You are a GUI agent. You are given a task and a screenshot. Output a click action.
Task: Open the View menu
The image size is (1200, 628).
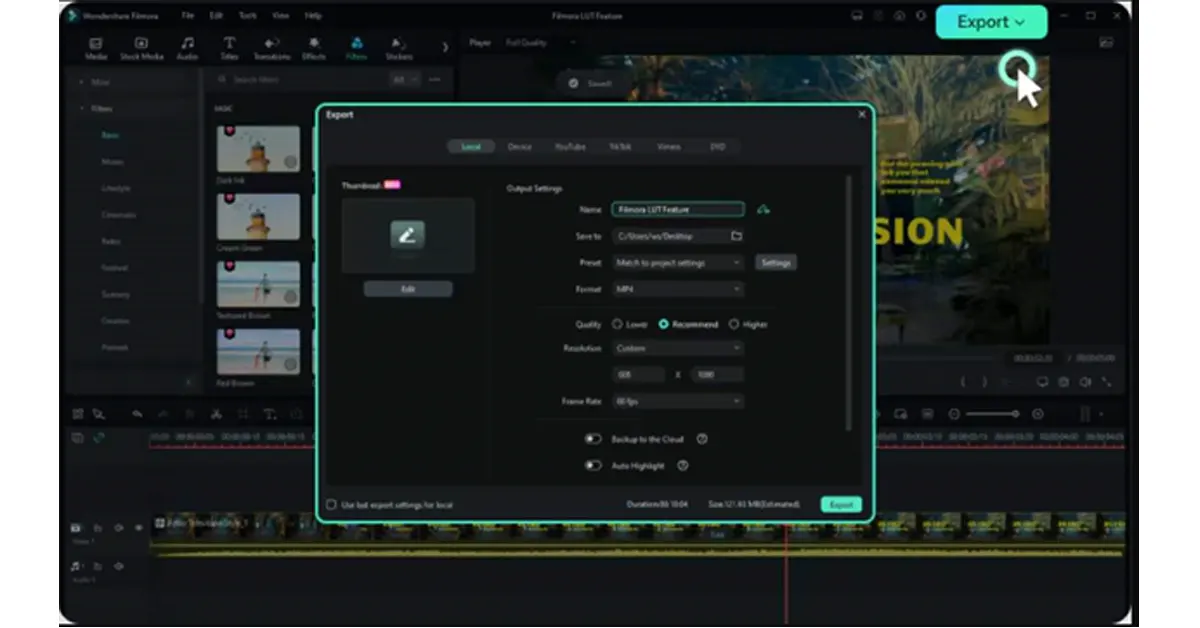pyautogui.click(x=281, y=16)
